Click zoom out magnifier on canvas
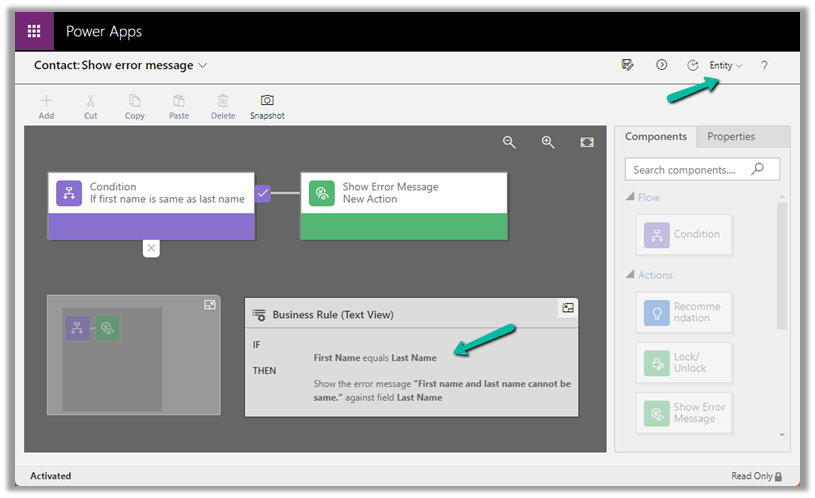Screen dimensions: 815x498 point(509,143)
